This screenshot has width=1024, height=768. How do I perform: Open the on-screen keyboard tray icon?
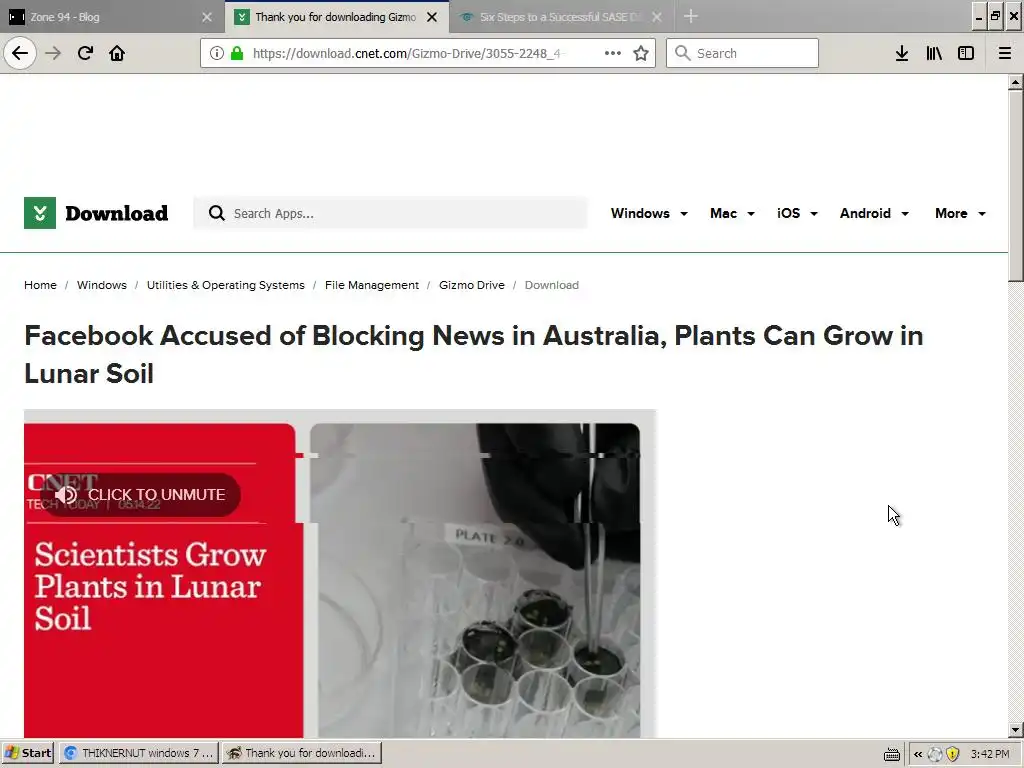pos(891,754)
